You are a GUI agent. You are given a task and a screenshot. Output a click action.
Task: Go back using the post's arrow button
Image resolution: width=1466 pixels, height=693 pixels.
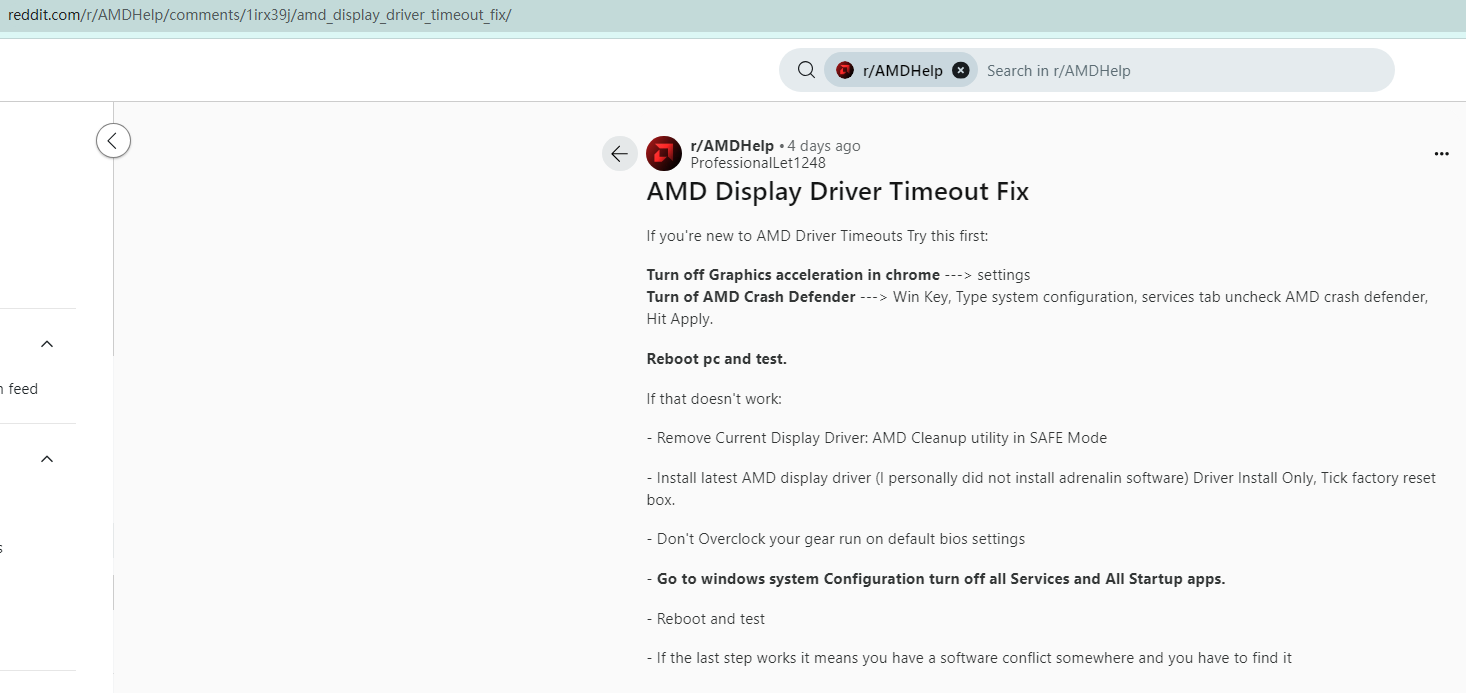[x=620, y=153]
